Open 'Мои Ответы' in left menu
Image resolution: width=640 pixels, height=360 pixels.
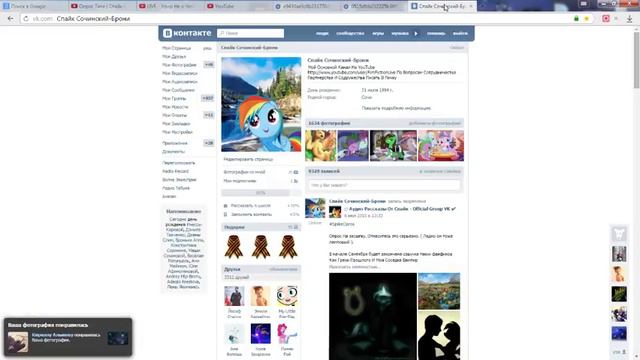(174, 115)
